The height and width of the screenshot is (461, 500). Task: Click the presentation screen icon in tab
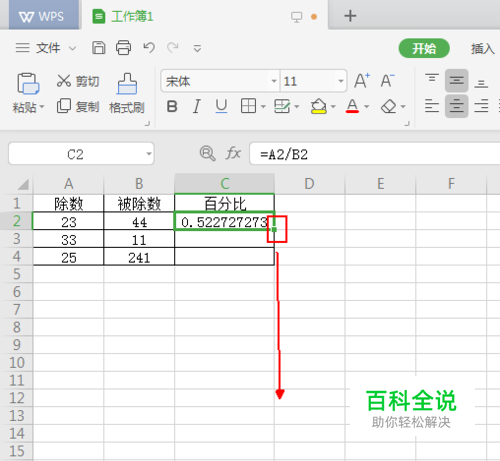coord(296,17)
